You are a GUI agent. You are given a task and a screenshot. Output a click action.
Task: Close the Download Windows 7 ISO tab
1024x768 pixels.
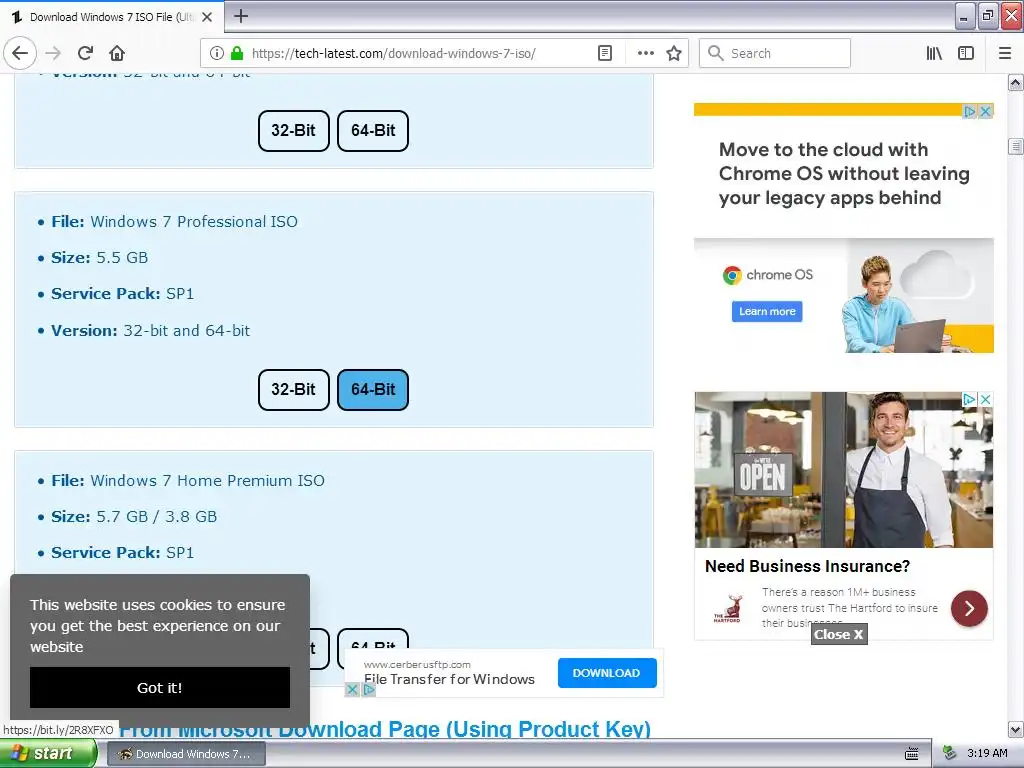(x=207, y=17)
